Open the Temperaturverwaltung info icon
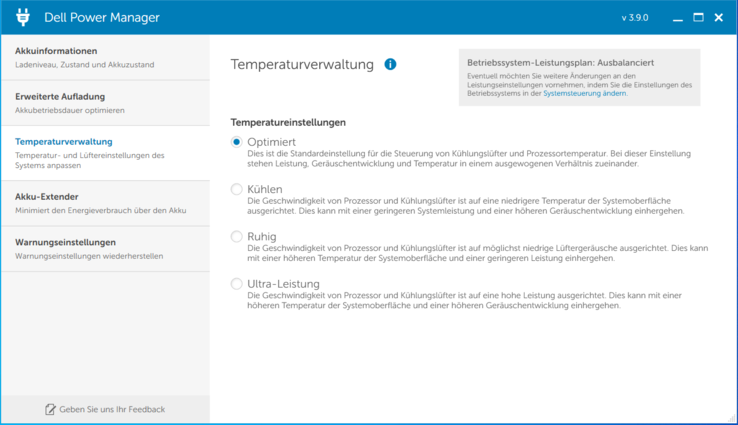Image resolution: width=738 pixels, height=425 pixels. 390,64
